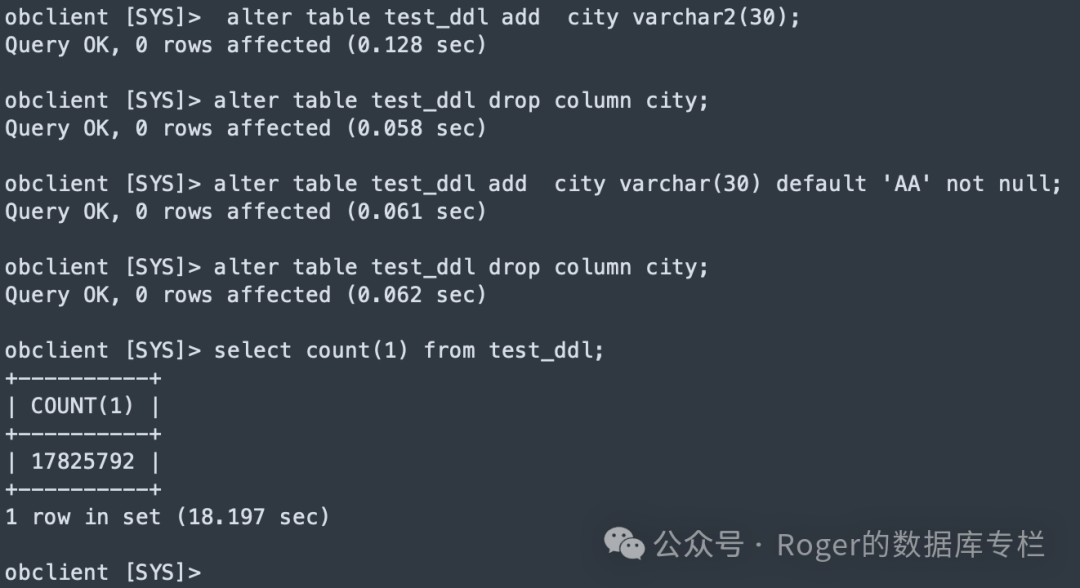
Task: Click the bottom border of the result table
Action: 83,490
